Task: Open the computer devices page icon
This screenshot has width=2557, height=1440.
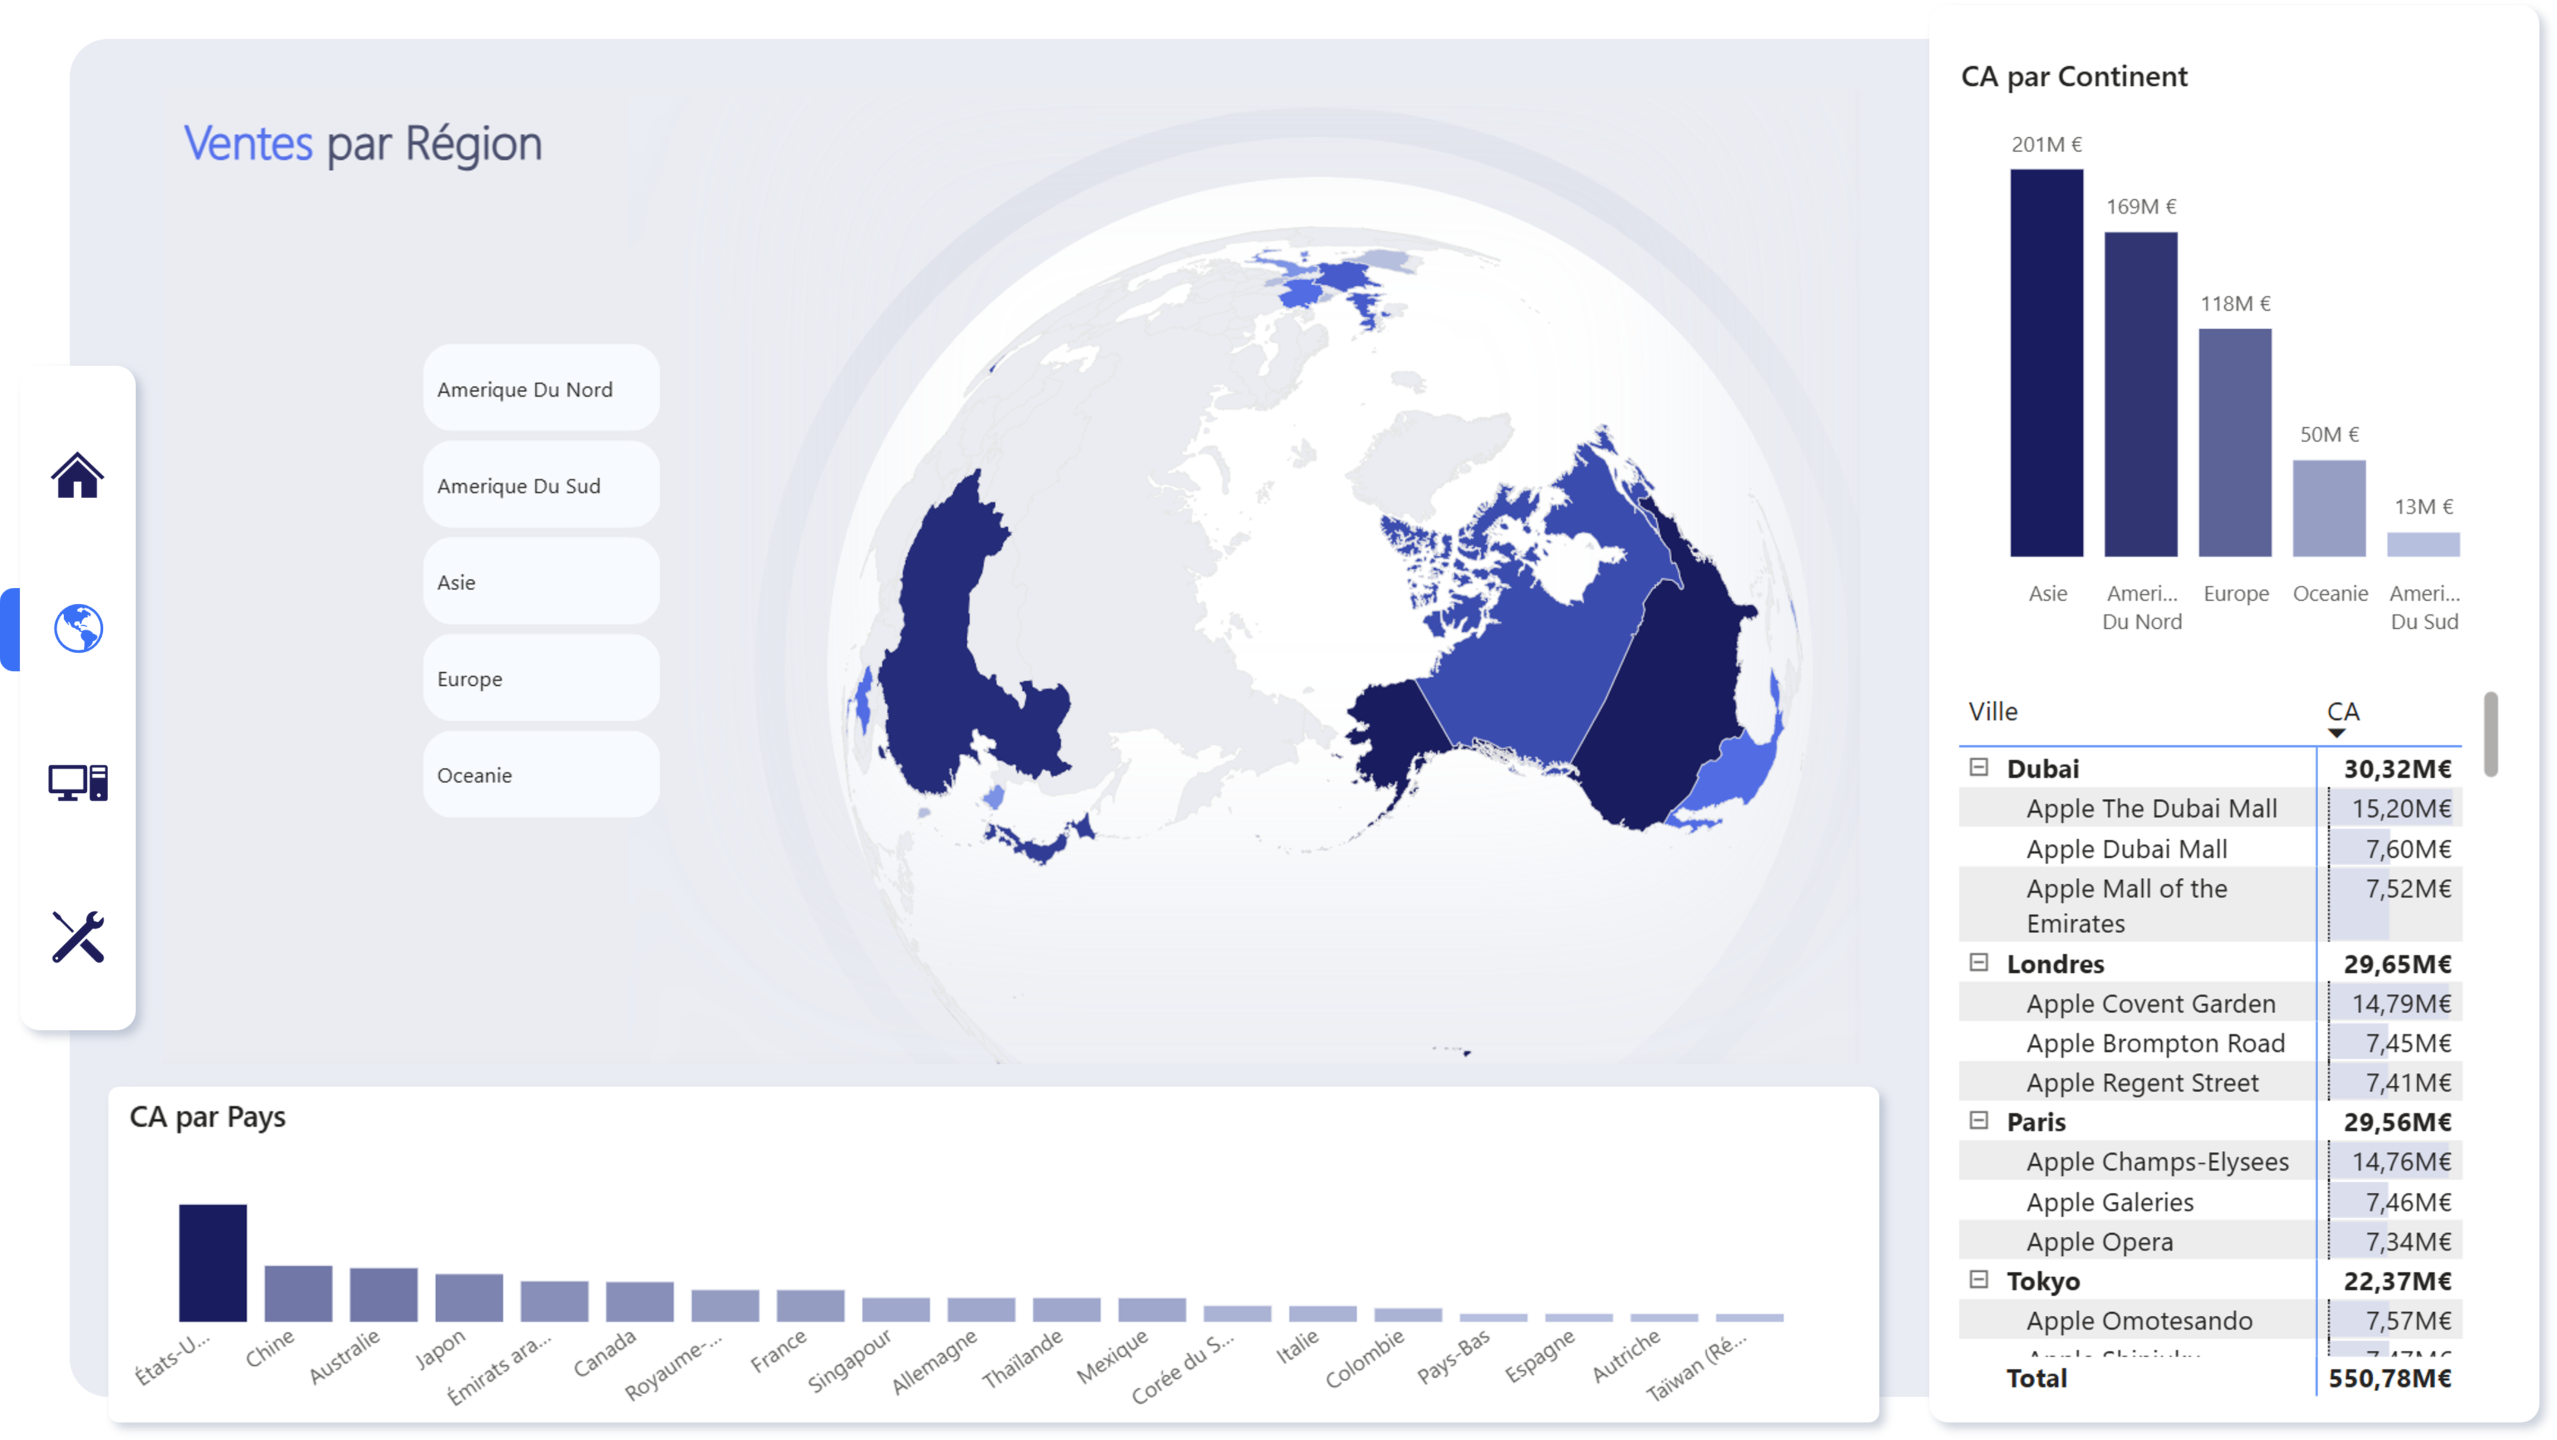Action: [78, 783]
